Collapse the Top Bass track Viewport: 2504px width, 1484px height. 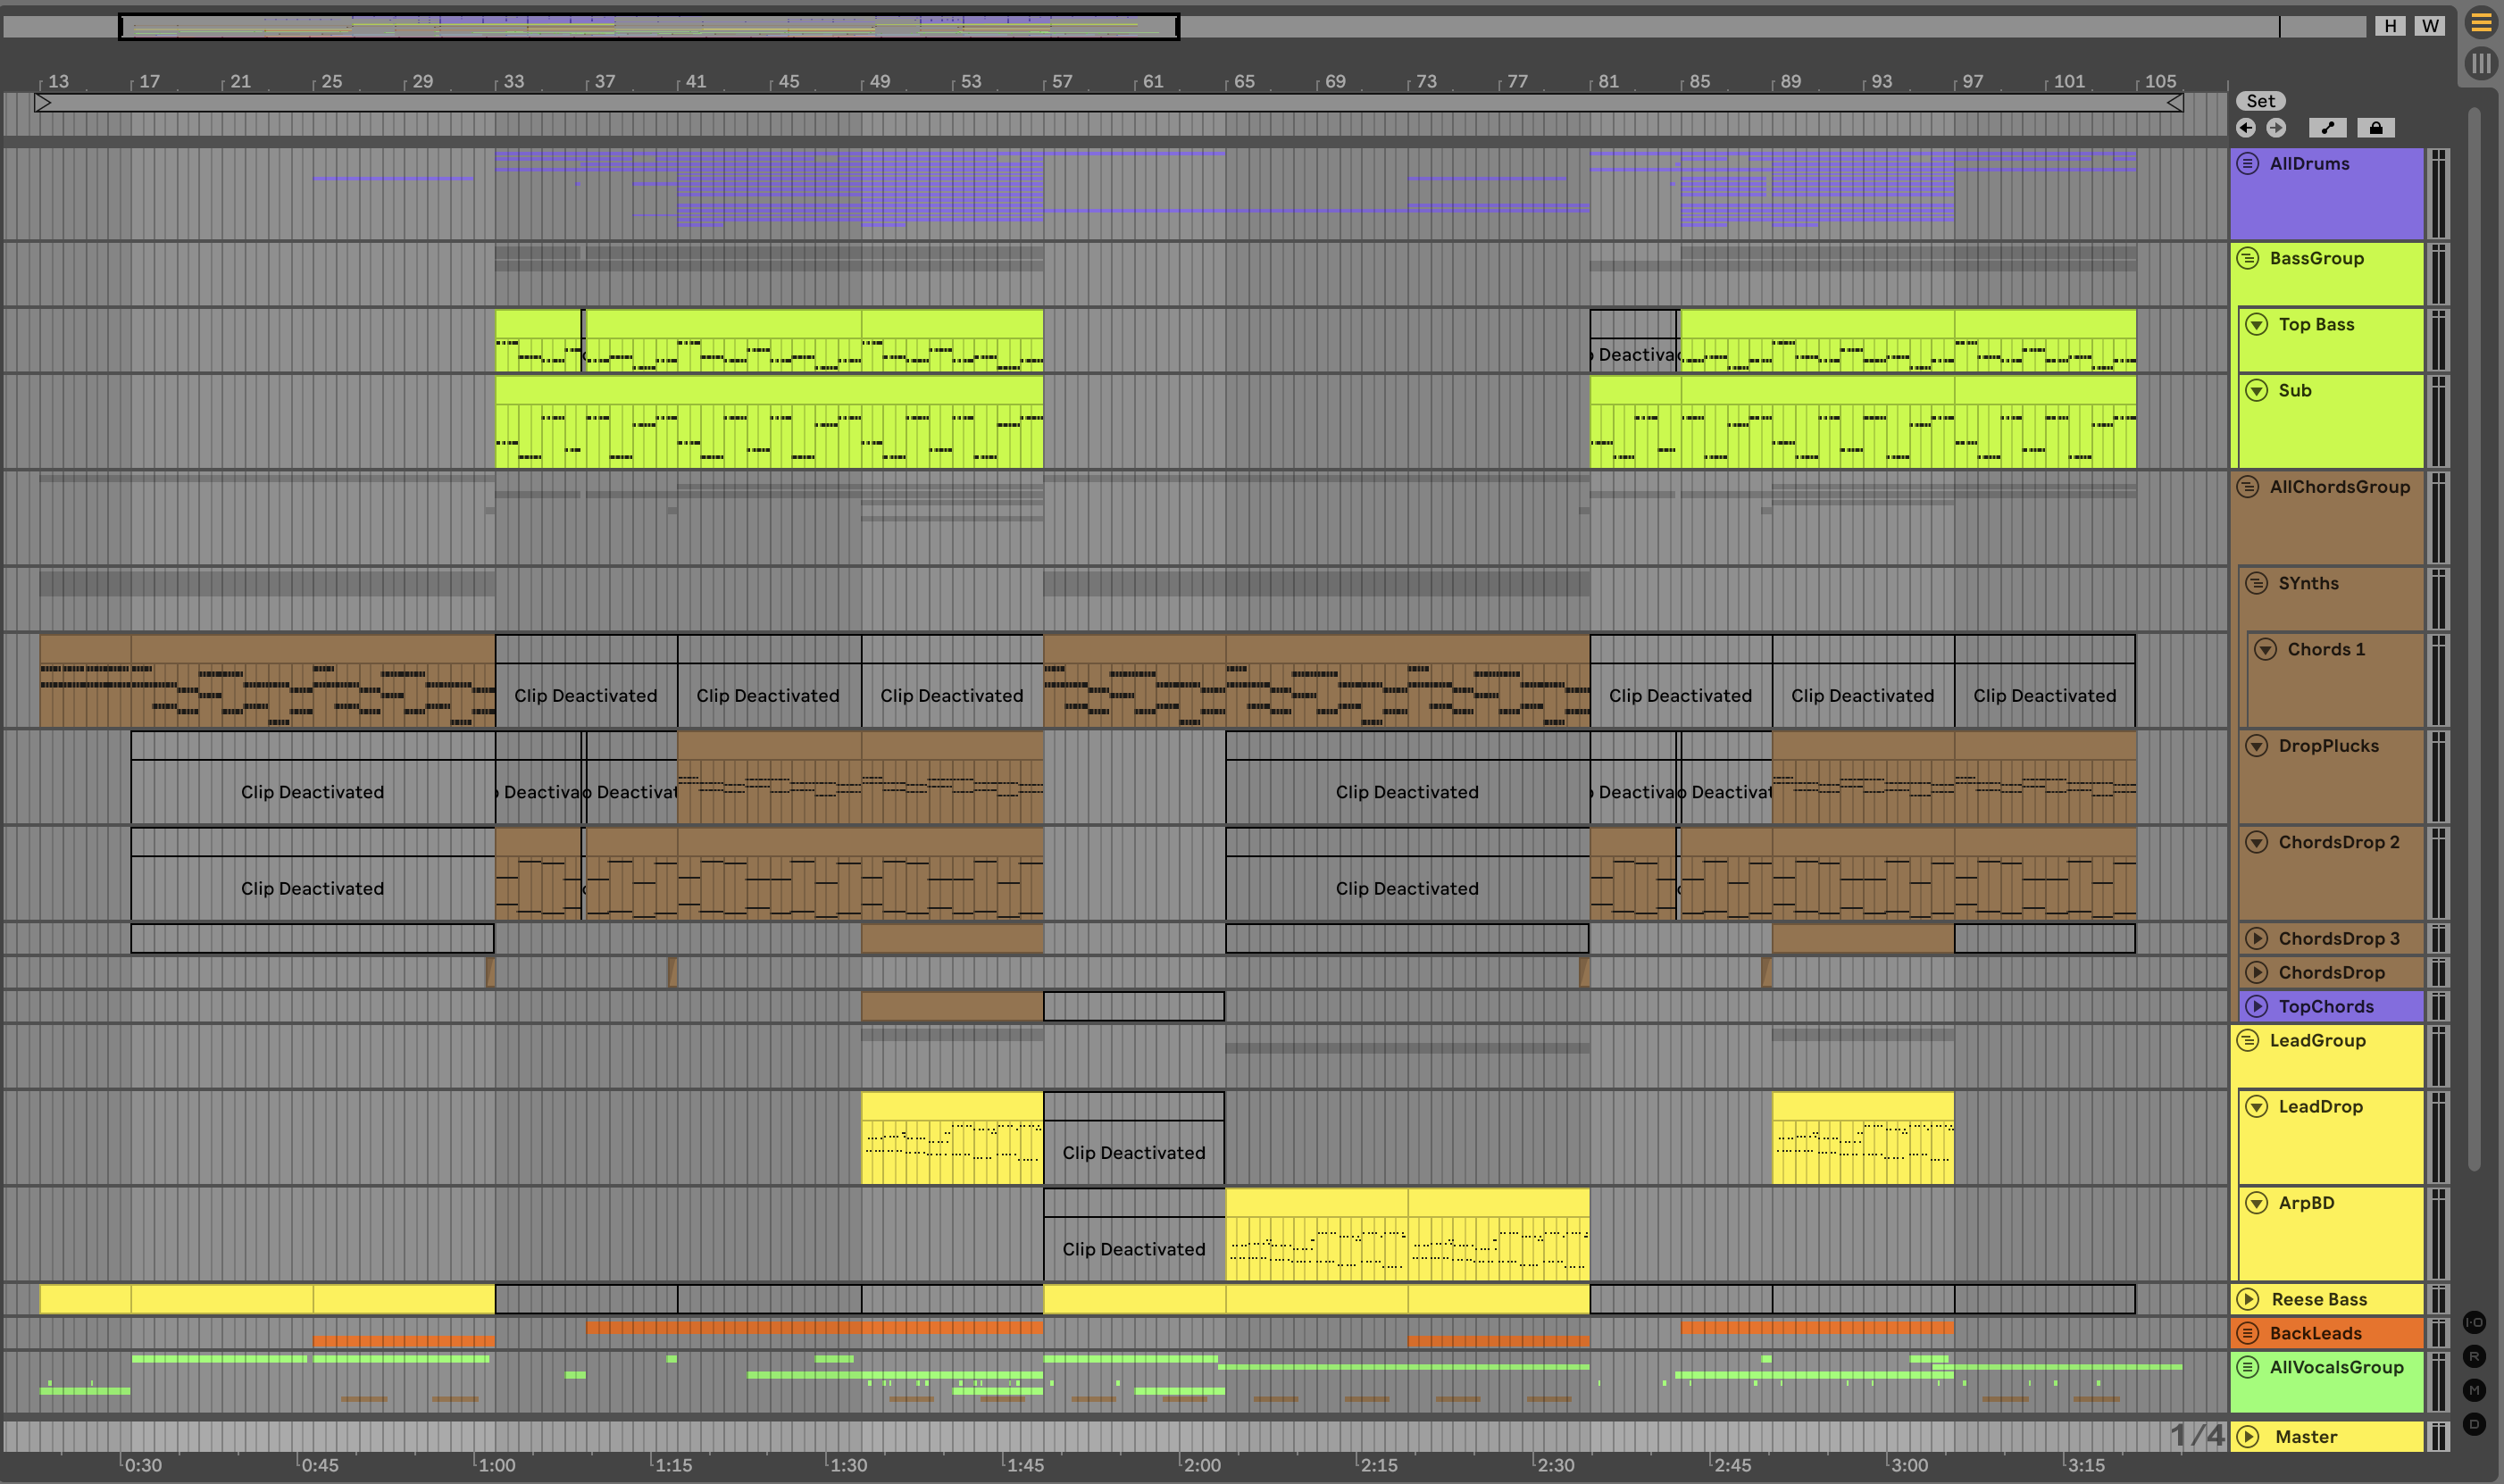tap(2257, 324)
